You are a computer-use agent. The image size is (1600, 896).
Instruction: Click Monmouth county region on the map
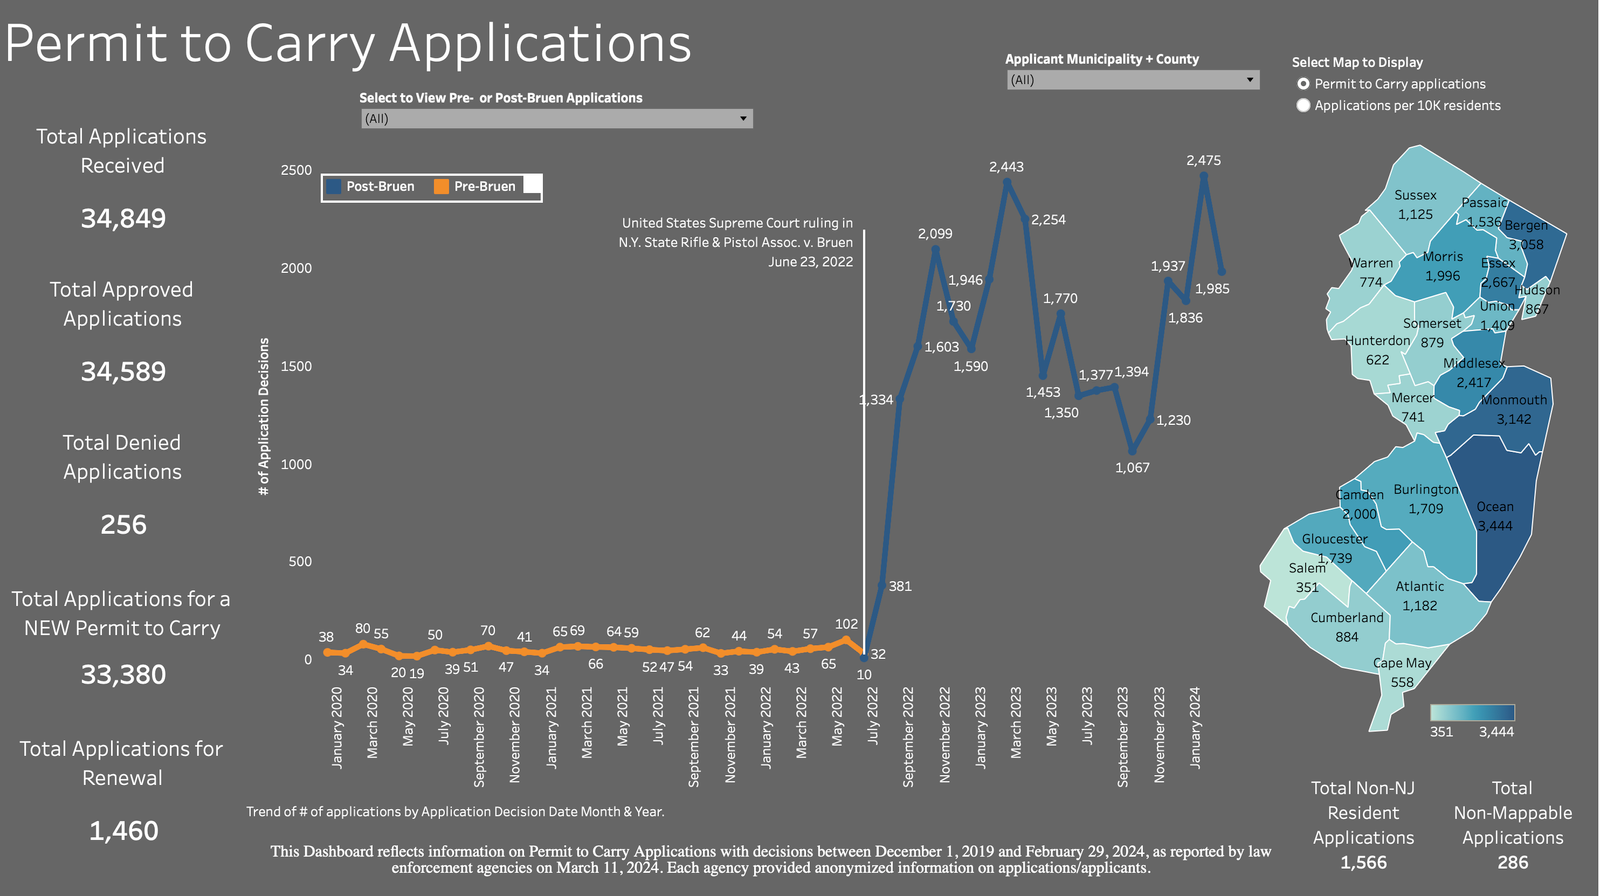point(1512,409)
